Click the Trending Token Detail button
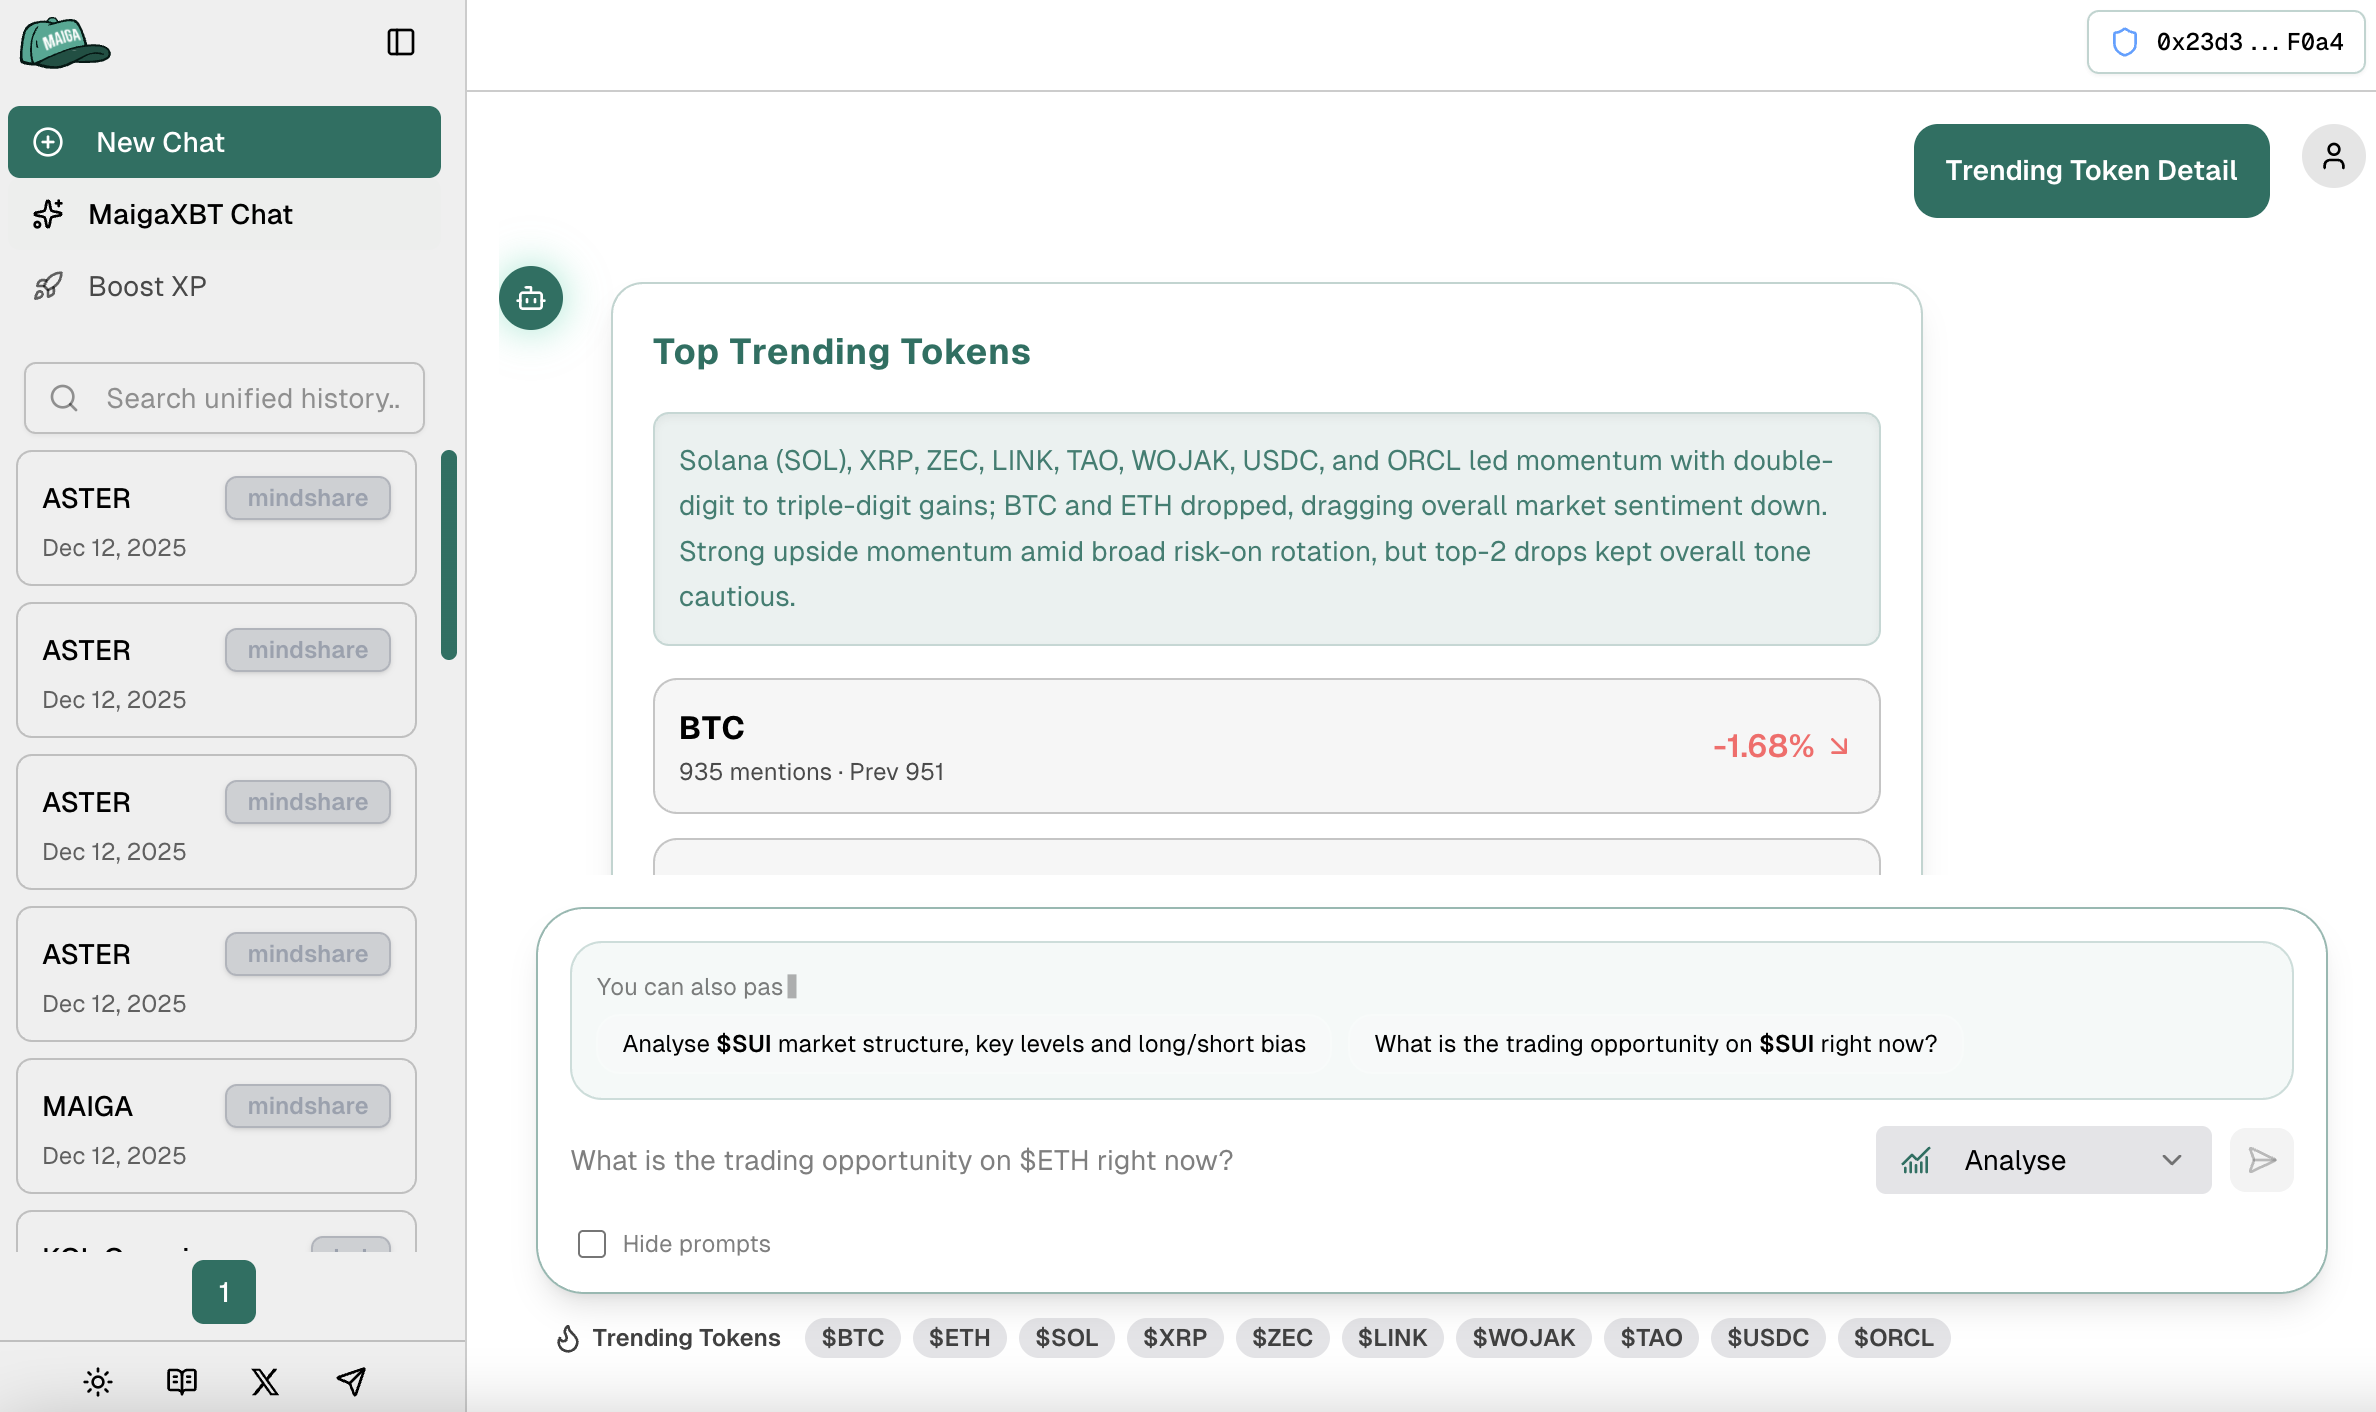The width and height of the screenshot is (2376, 1412). 2090,171
